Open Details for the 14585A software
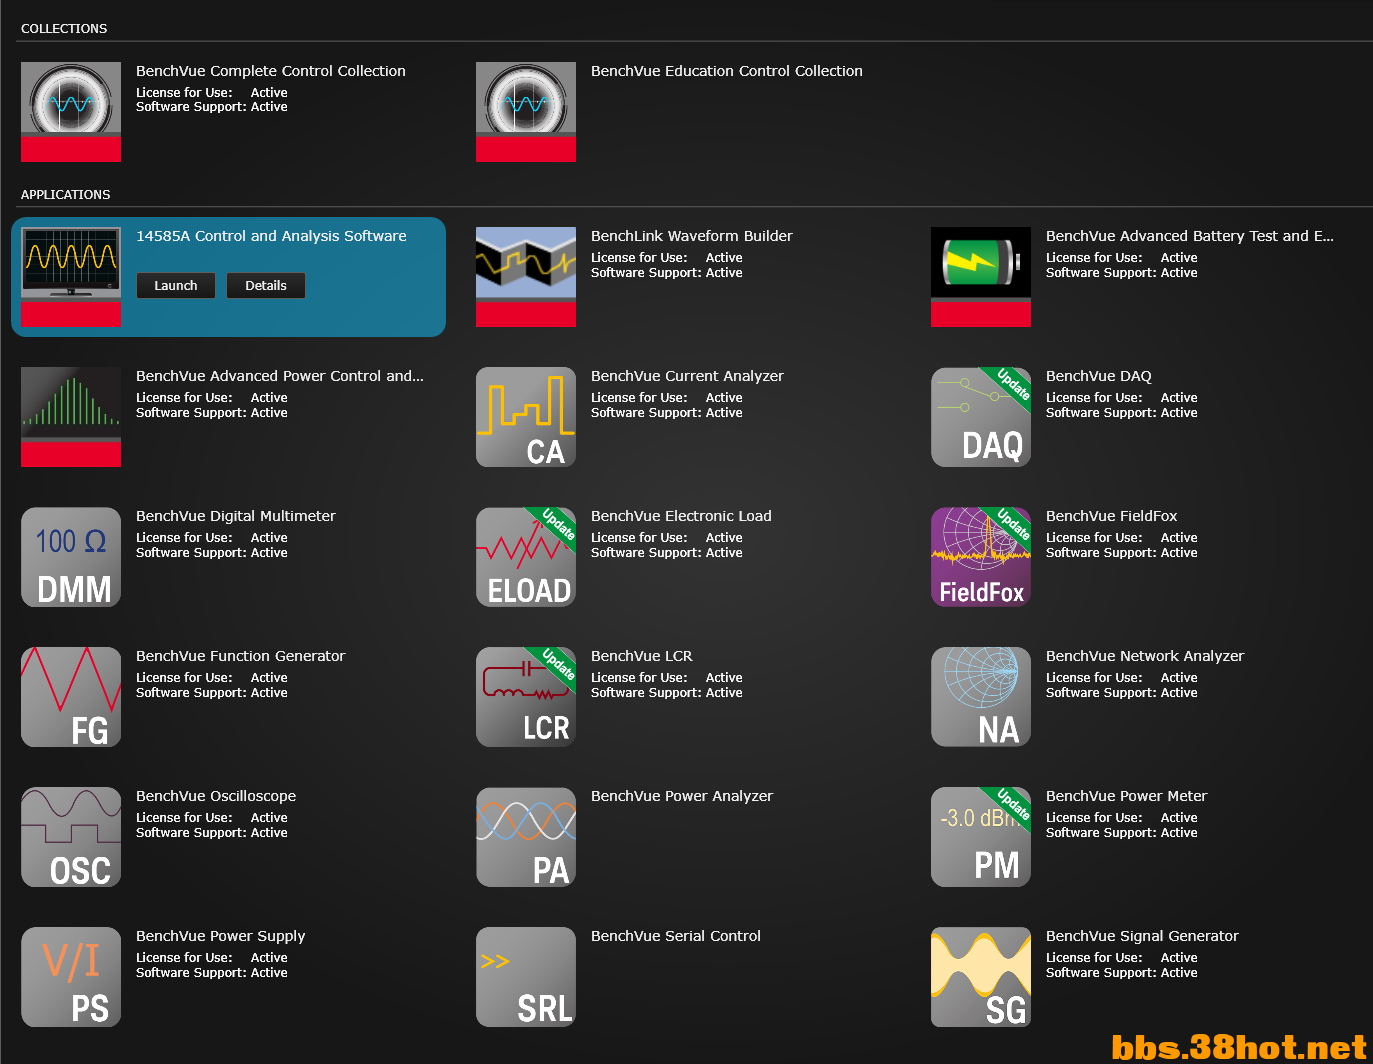Image resolution: width=1373 pixels, height=1064 pixels. [266, 286]
